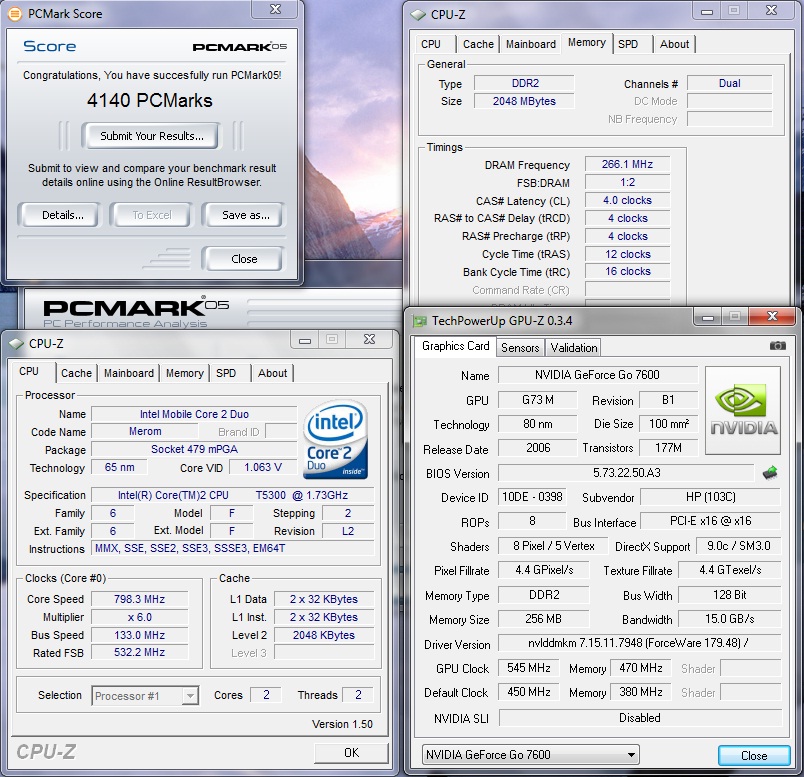Click the GPU Name field NVIDIA GeForce Go 7600
804x777 pixels.
point(597,375)
